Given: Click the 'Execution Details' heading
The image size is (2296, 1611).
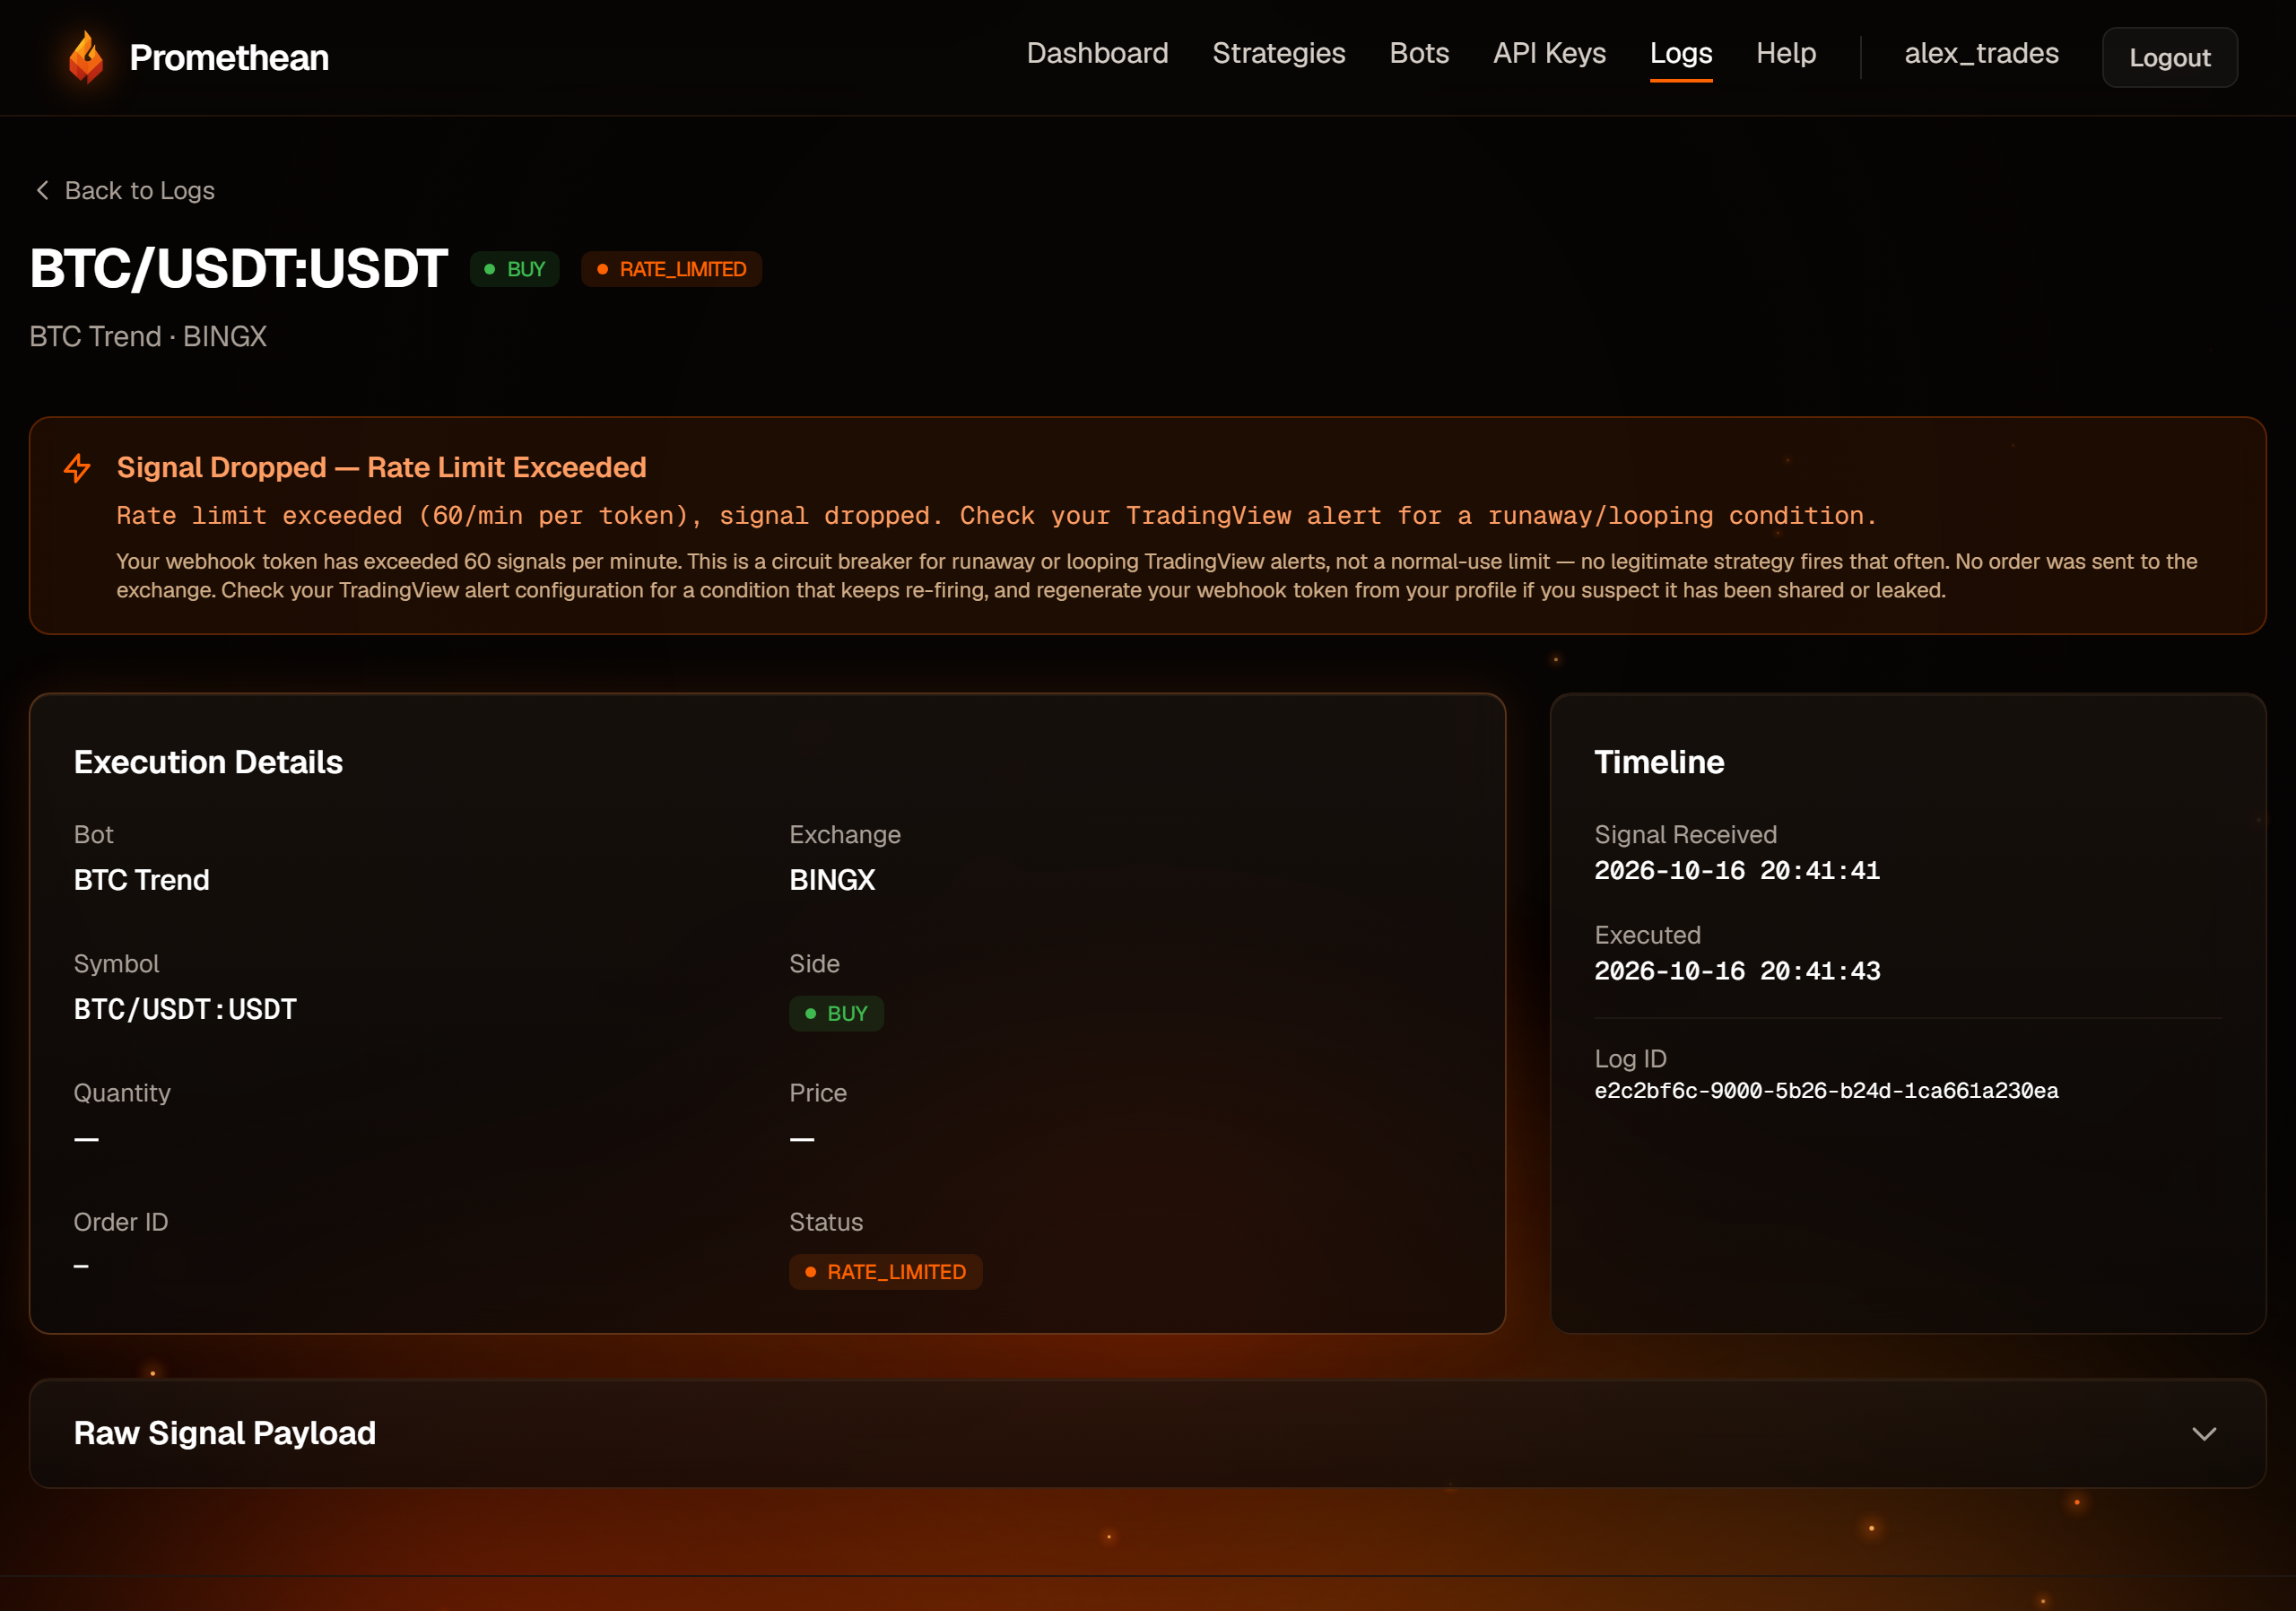Looking at the screenshot, I should [x=208, y=762].
